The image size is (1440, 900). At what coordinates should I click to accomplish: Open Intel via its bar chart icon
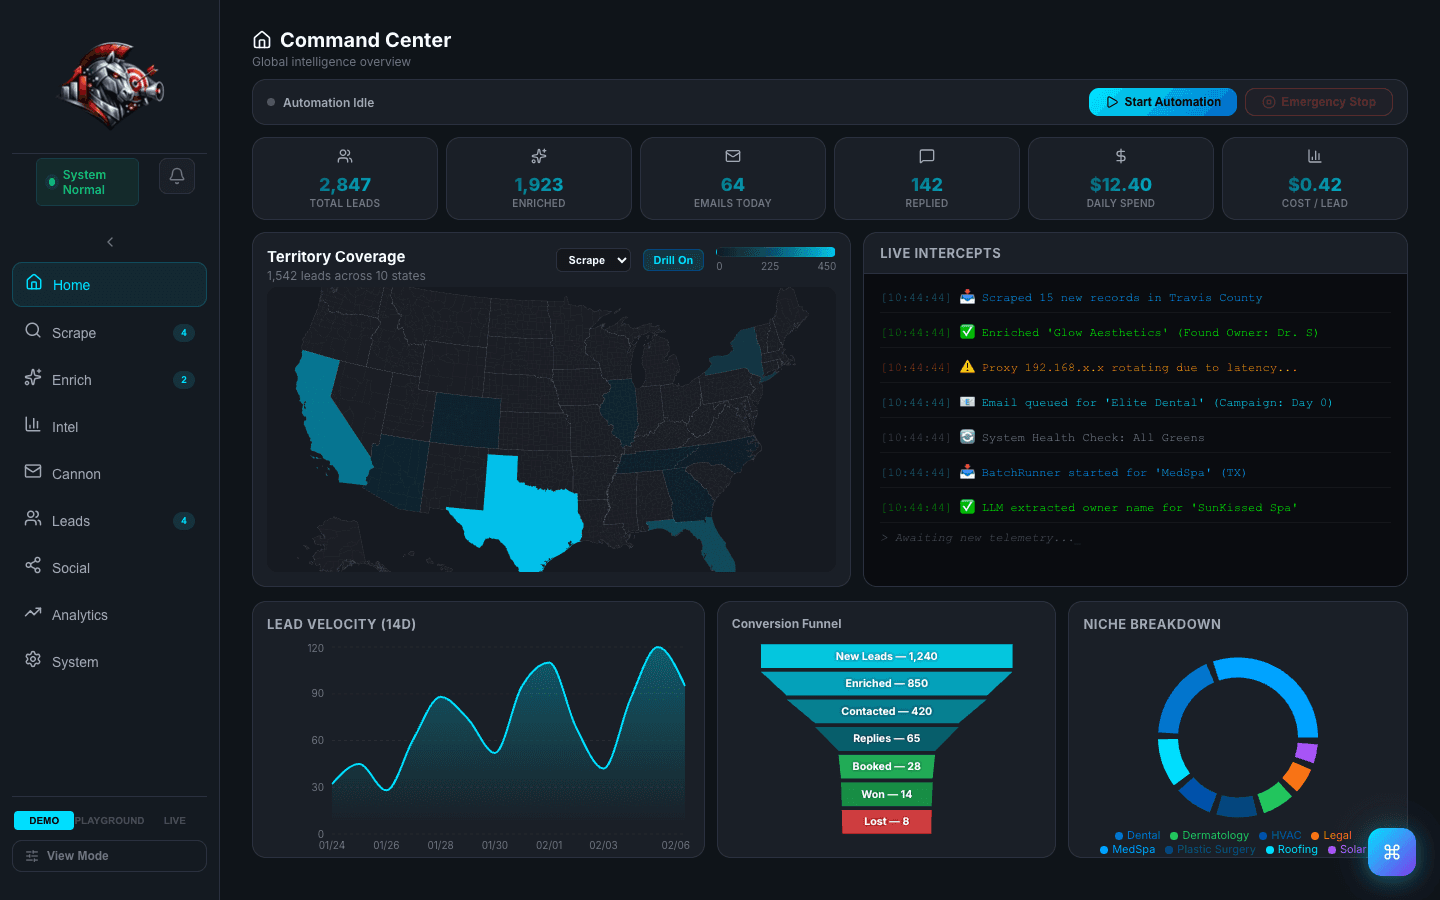pos(33,425)
